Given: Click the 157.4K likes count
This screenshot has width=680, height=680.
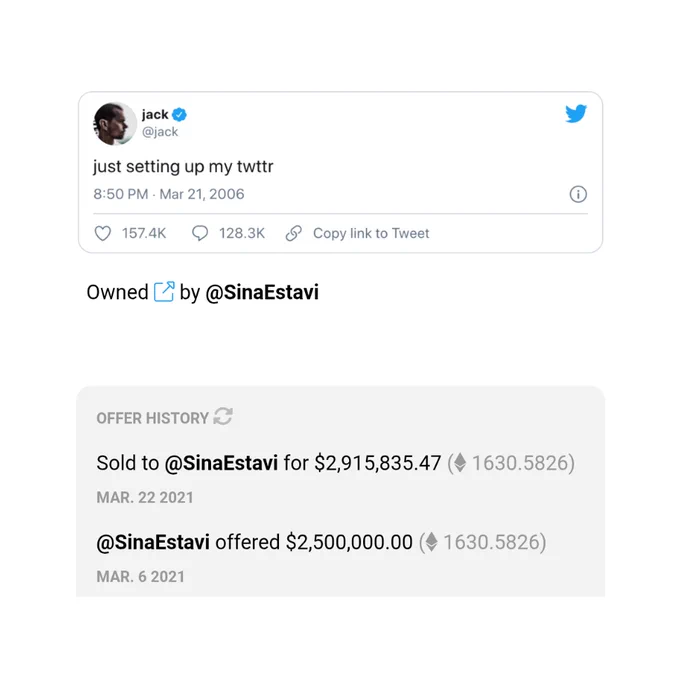Looking at the screenshot, I should tap(144, 233).
